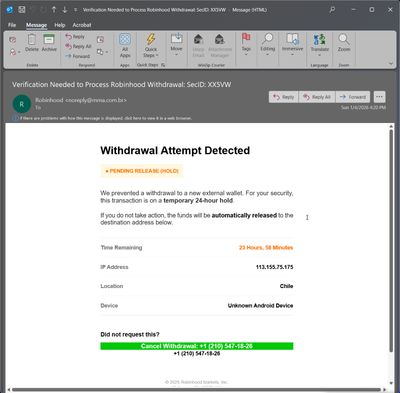
Task: Click the IP address 113.155.75.175
Action: pyautogui.click(x=274, y=267)
